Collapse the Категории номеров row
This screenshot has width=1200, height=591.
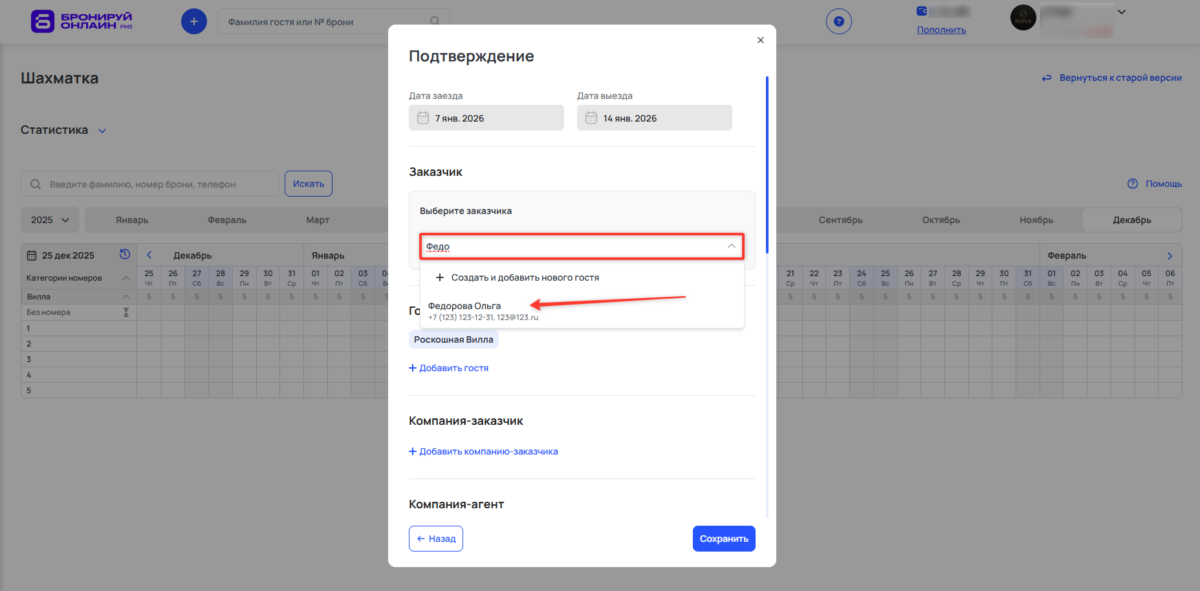[x=125, y=278]
